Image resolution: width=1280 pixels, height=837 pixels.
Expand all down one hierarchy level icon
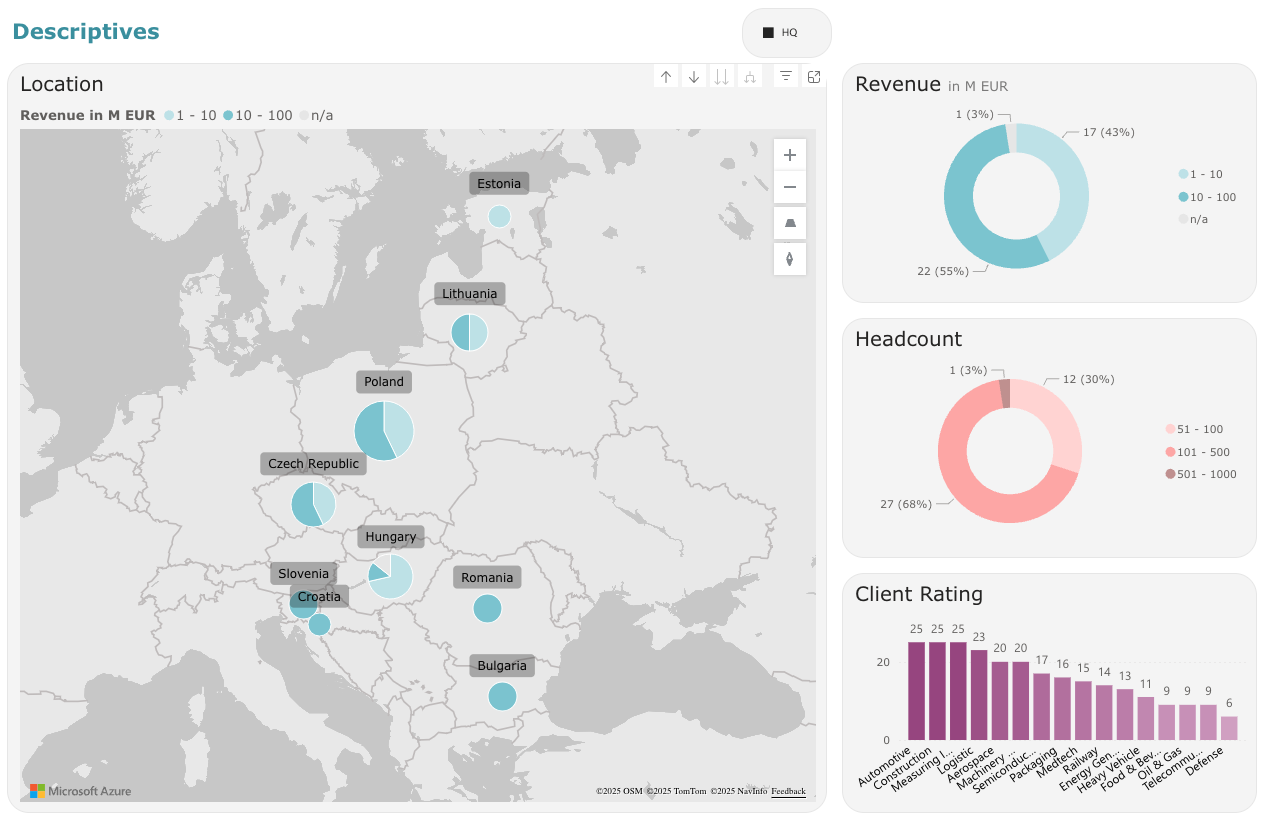(x=750, y=77)
